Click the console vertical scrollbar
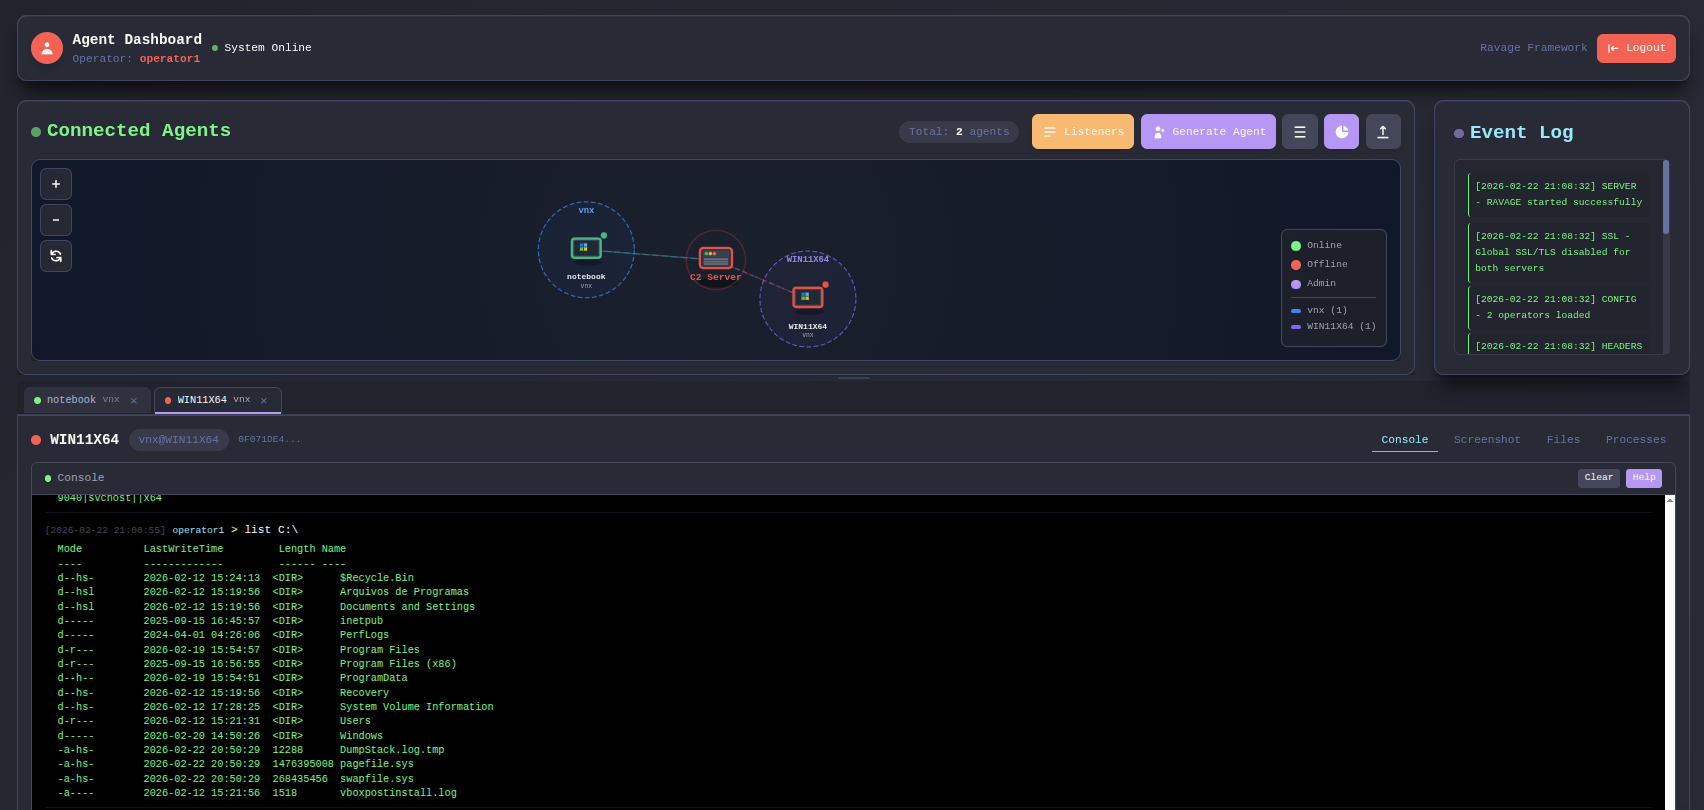1704x810 pixels. click(1670, 652)
